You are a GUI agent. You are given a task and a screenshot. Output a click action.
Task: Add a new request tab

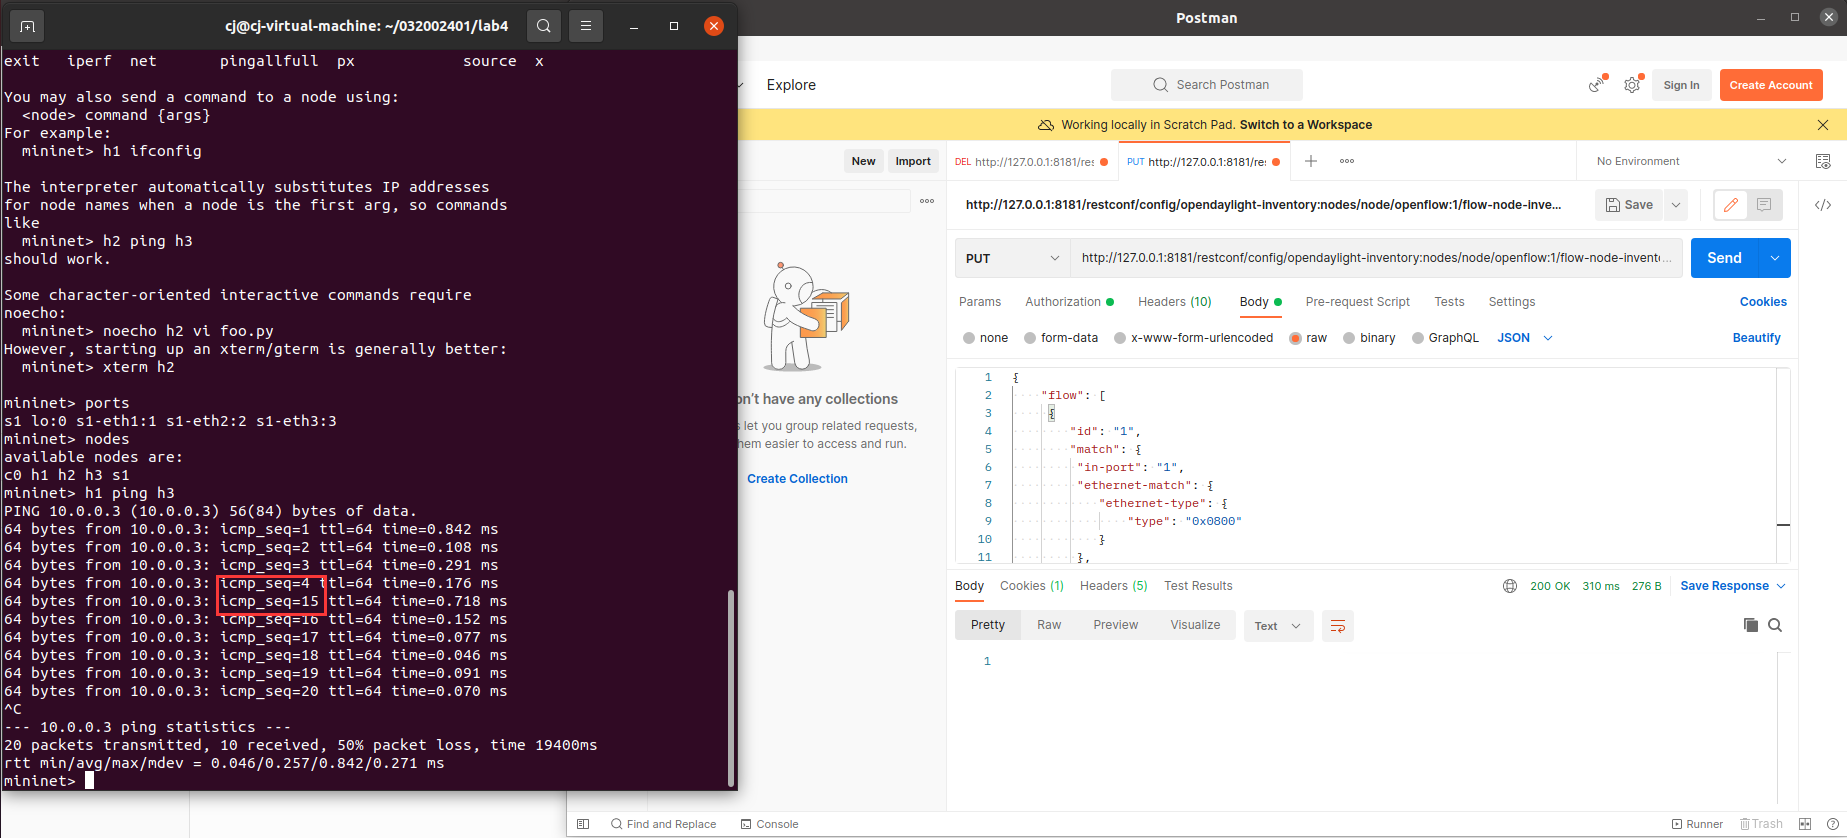[1311, 161]
